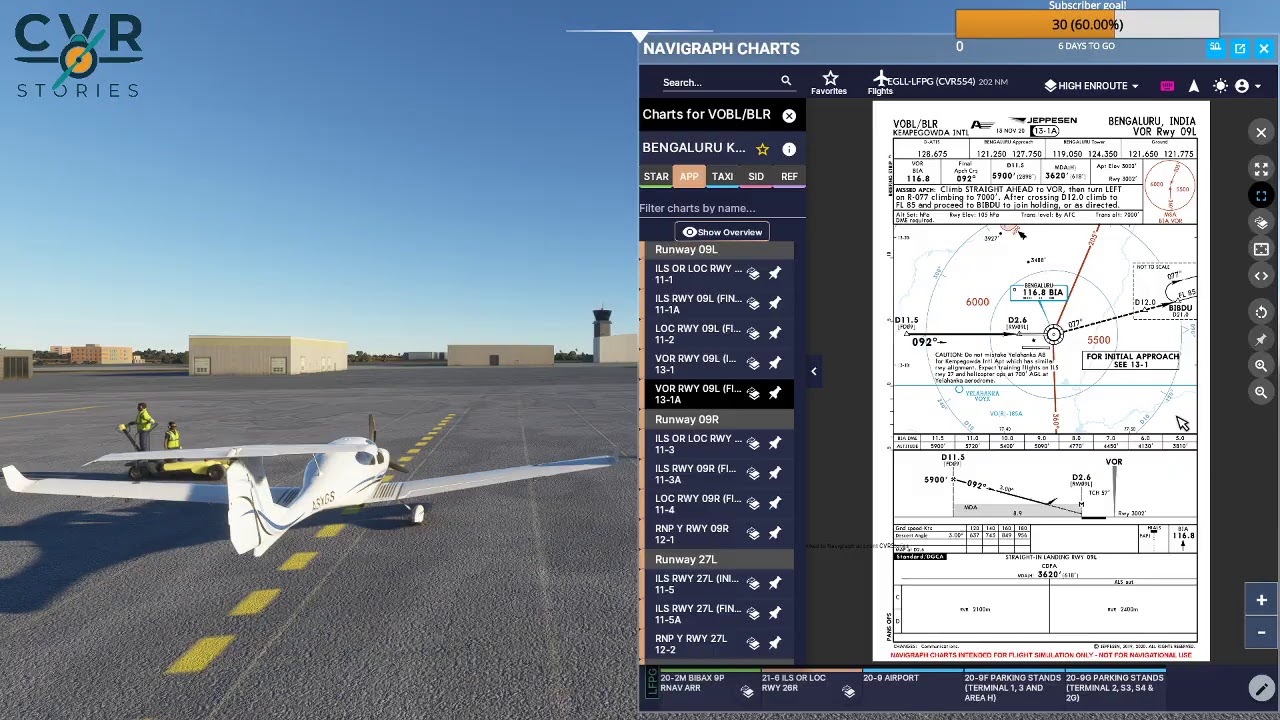The width and height of the screenshot is (1280, 720).
Task: Switch to the SID charts tab
Action: click(756, 177)
